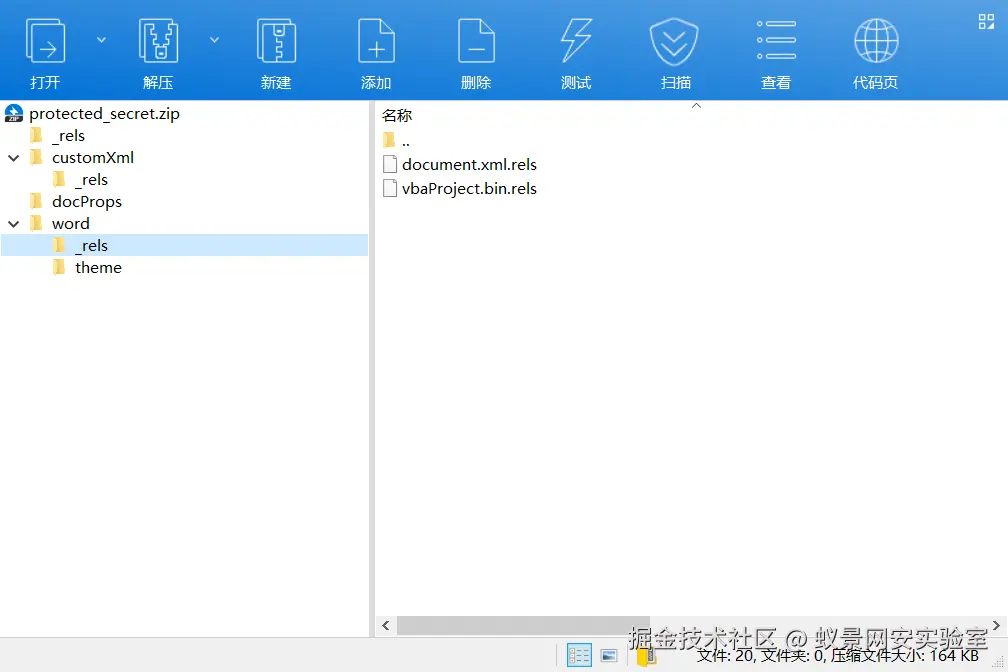Open the dropdown arrow next to 打开
The height and width of the screenshot is (672, 1008).
(x=101, y=40)
